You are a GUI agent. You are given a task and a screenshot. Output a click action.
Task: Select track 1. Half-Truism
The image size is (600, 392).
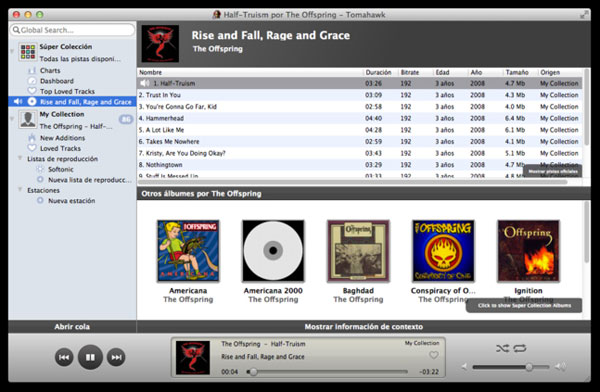[360, 83]
